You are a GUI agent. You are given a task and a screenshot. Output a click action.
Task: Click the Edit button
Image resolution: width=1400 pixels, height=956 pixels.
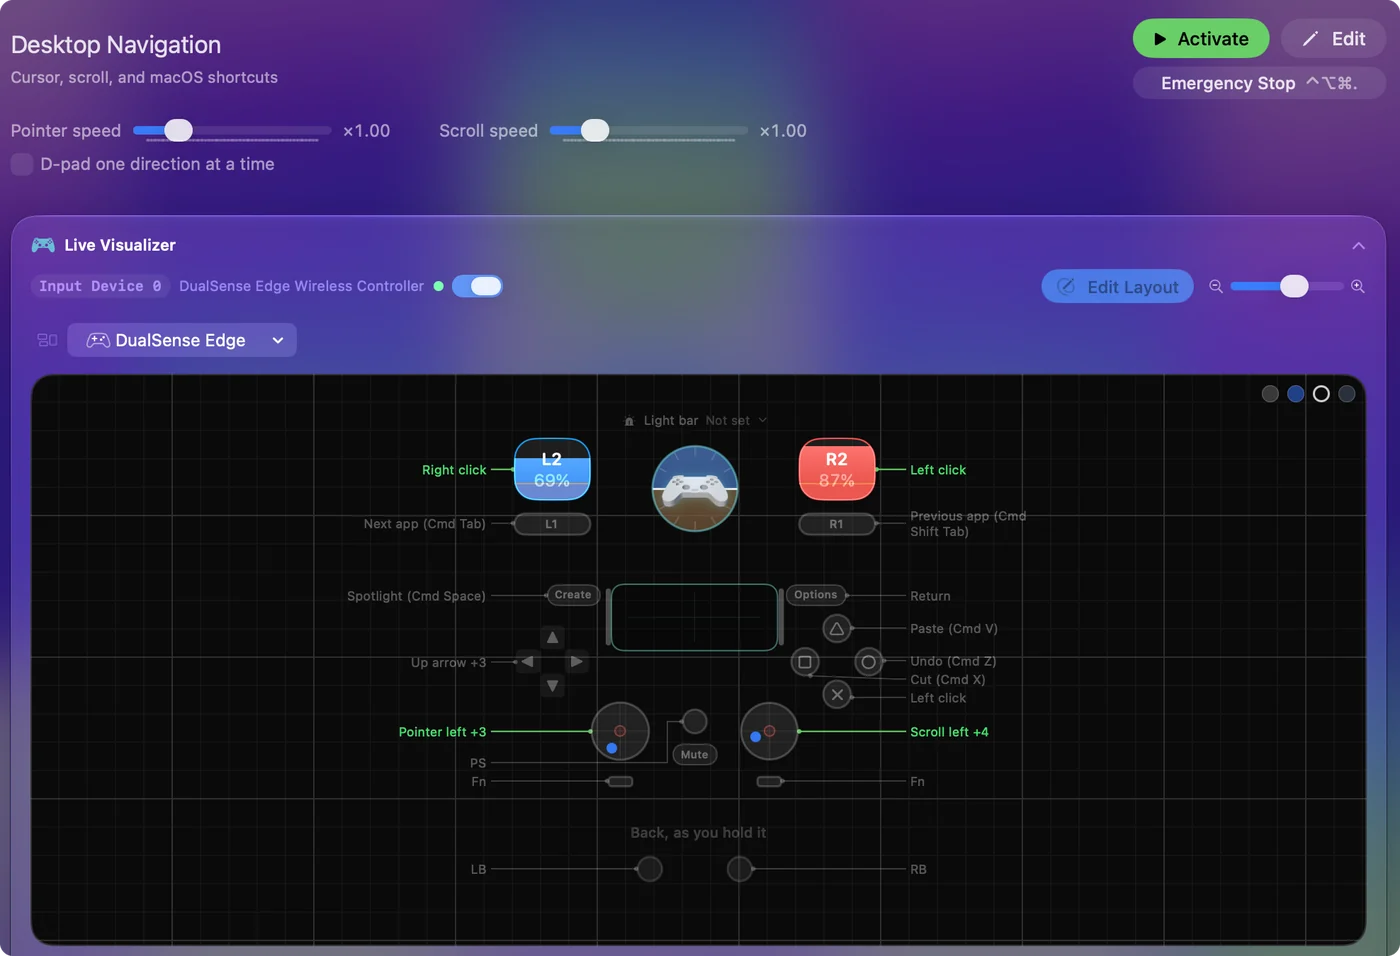(1334, 39)
